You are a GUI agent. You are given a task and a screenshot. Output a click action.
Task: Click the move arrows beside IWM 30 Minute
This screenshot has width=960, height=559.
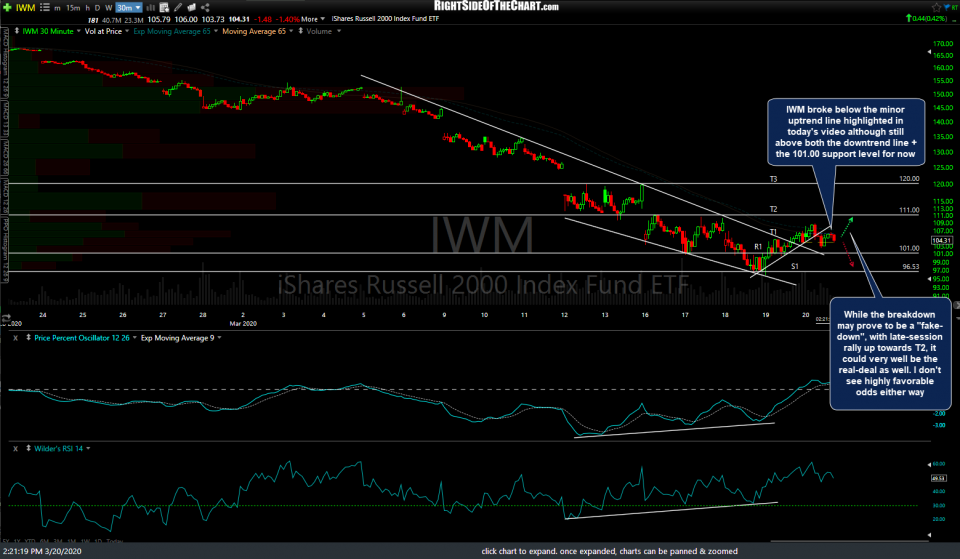point(17,31)
